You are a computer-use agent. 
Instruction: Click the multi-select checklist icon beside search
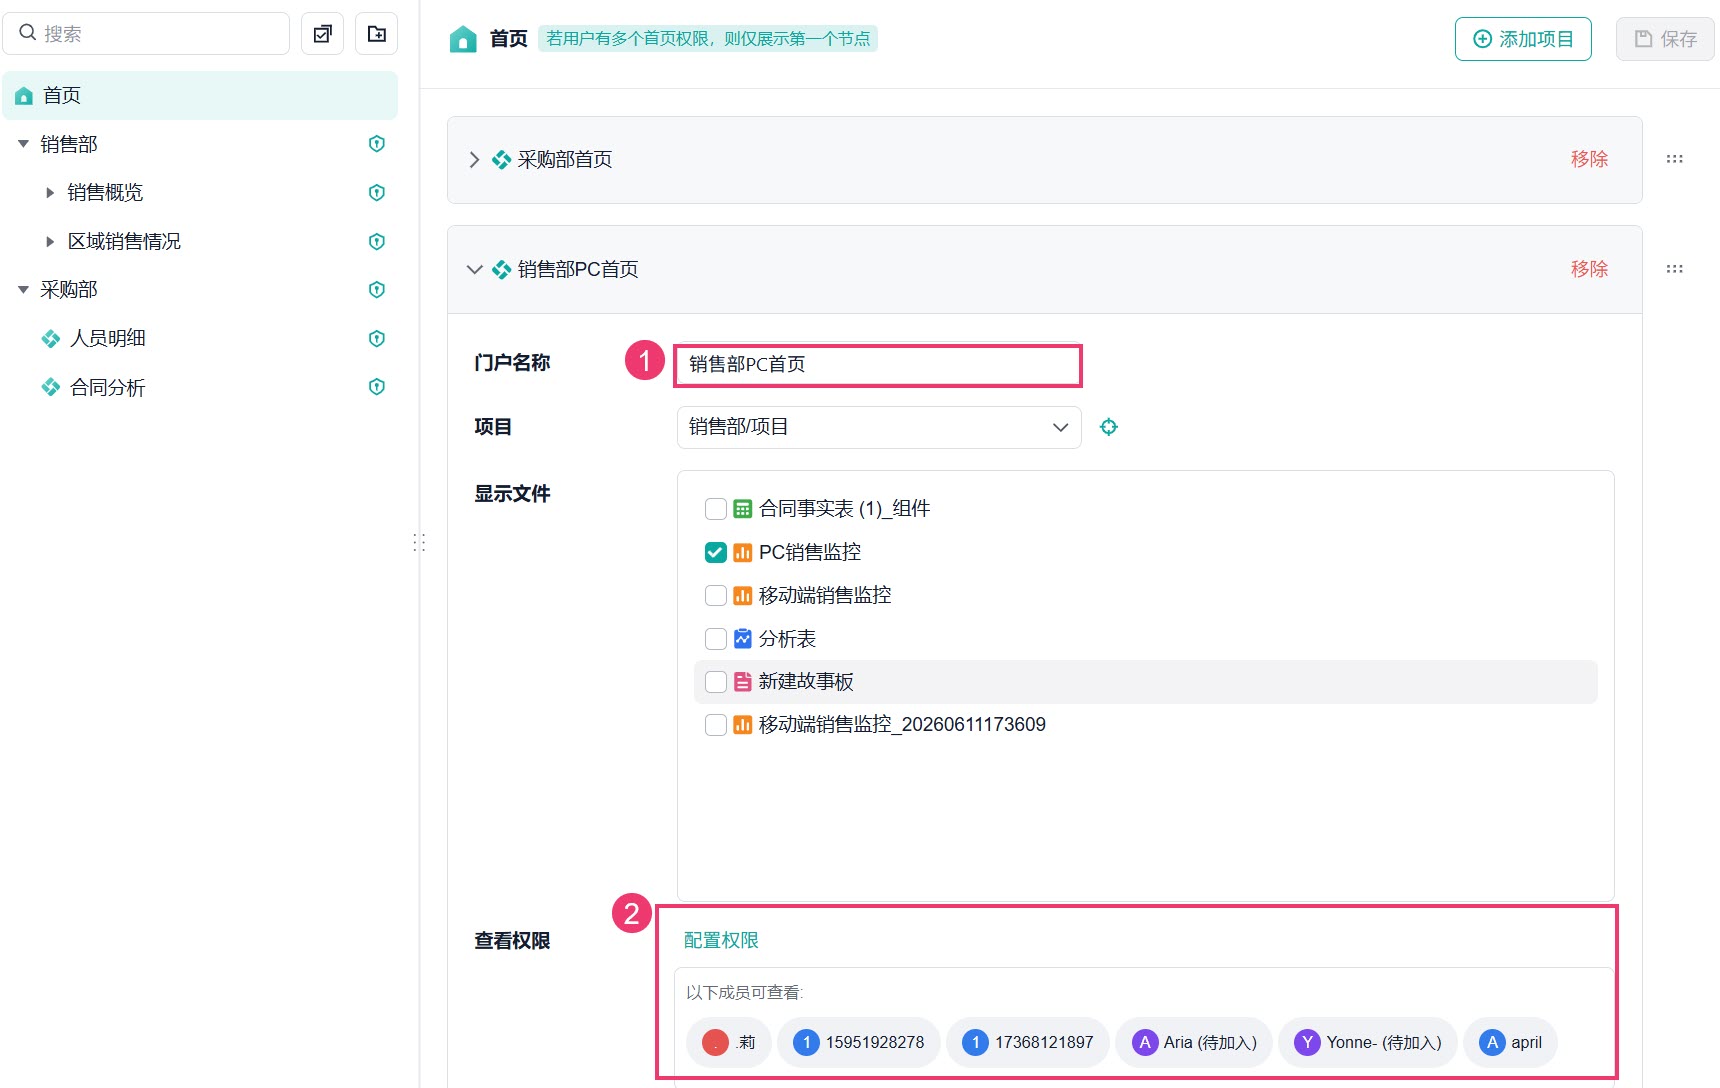pos(322,34)
